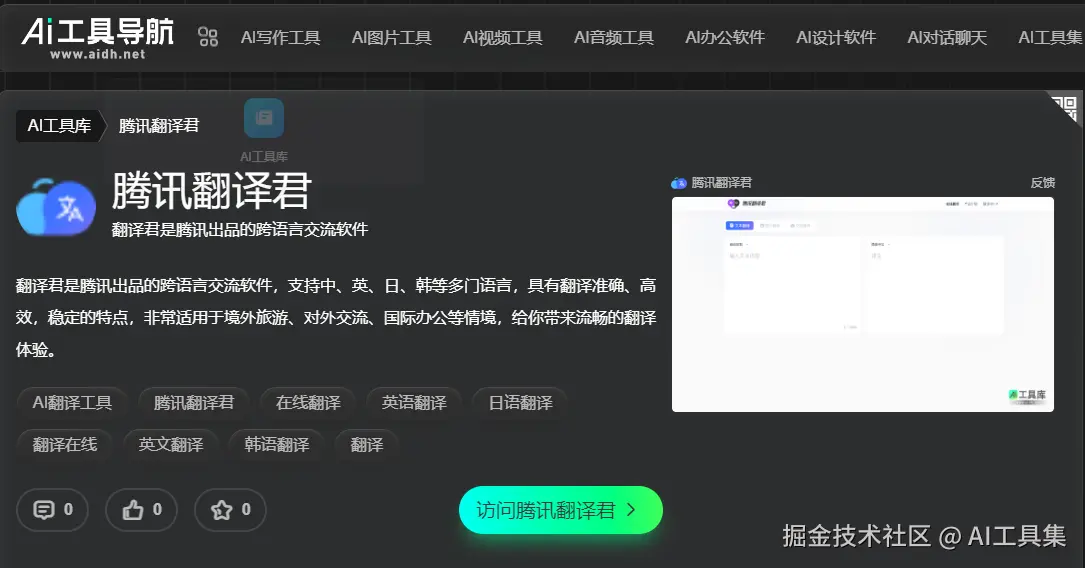Open the AI工具集 menu item
The height and width of the screenshot is (568, 1085).
coord(1051,37)
